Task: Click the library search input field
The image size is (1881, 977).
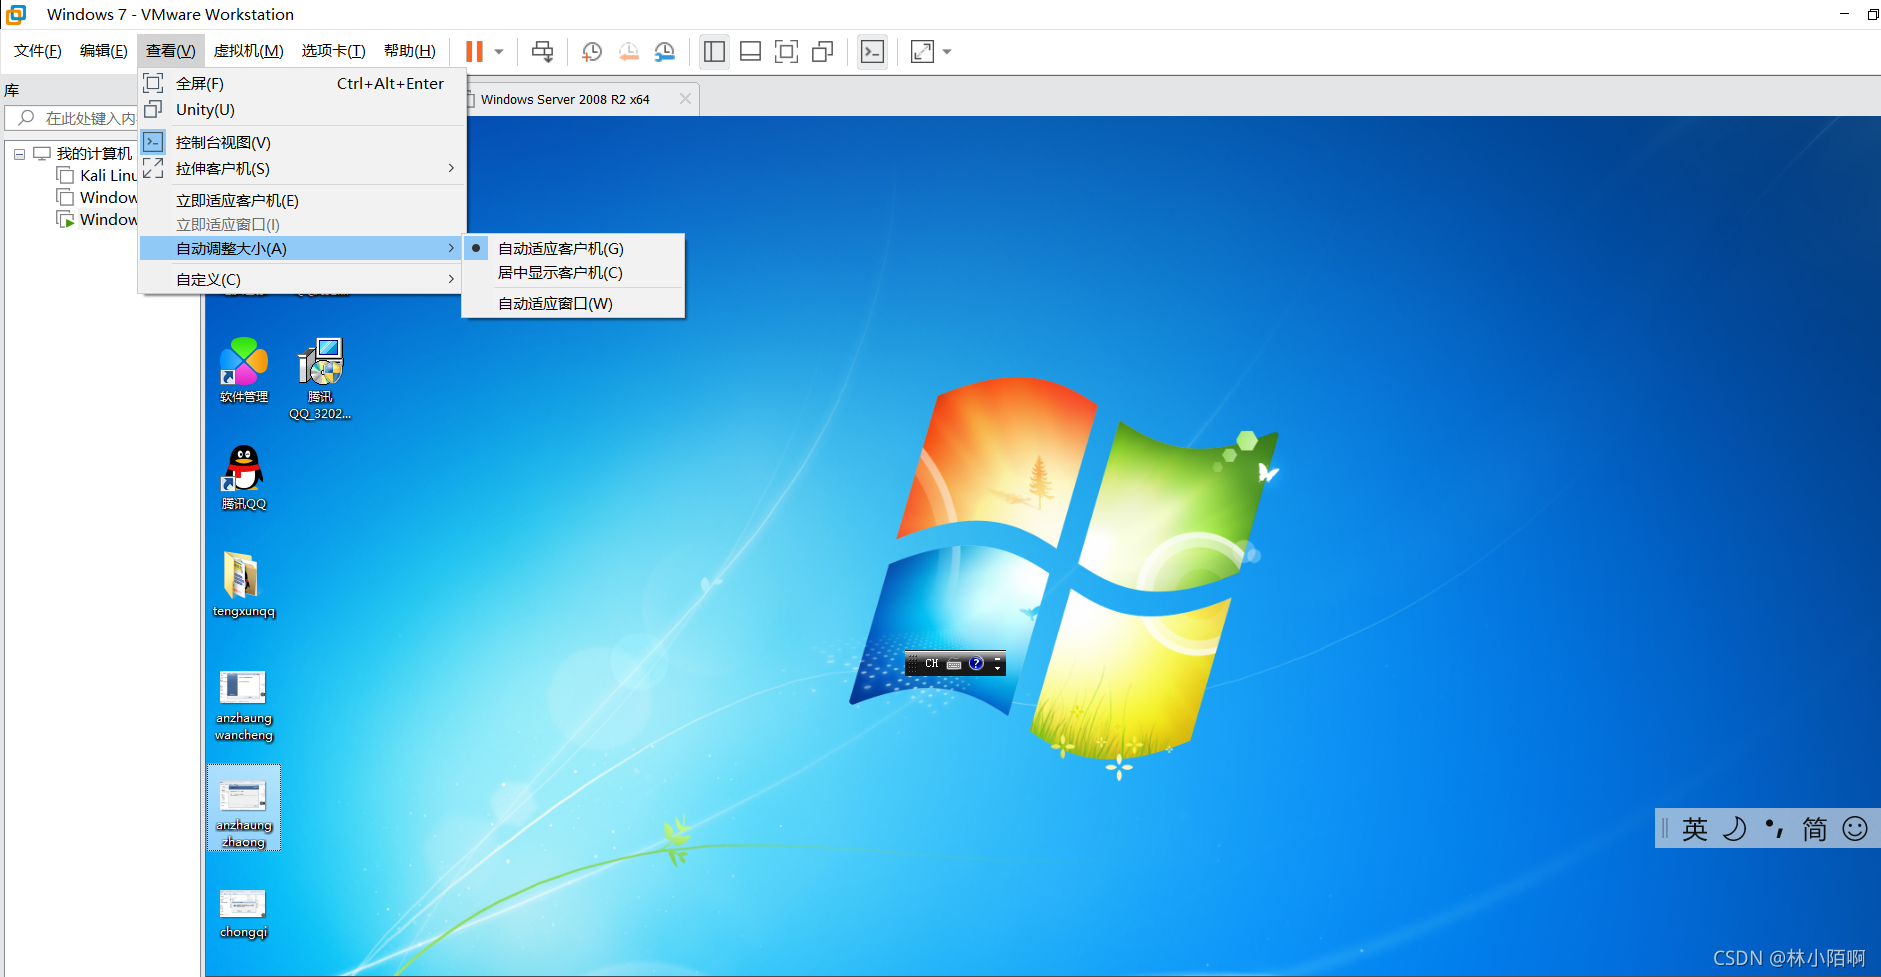Action: pos(72,118)
